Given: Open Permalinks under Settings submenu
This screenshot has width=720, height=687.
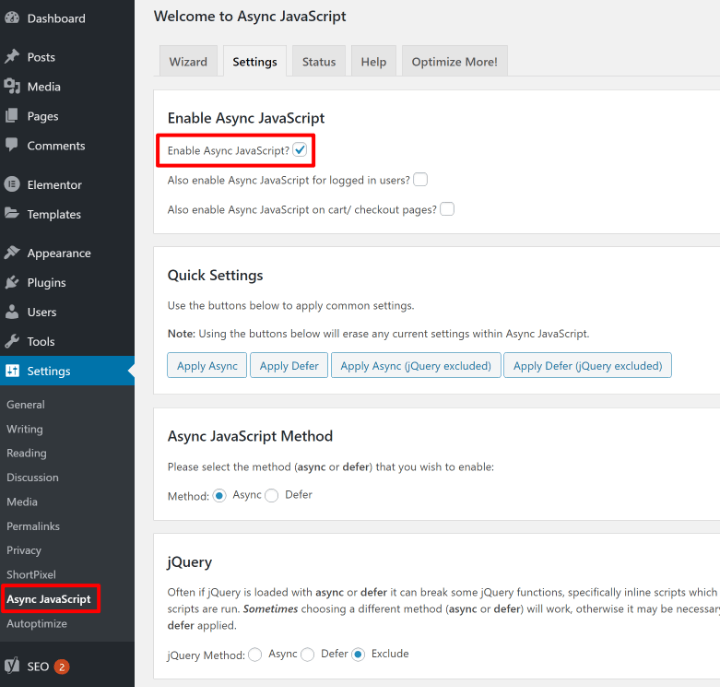Looking at the screenshot, I should point(33,526).
